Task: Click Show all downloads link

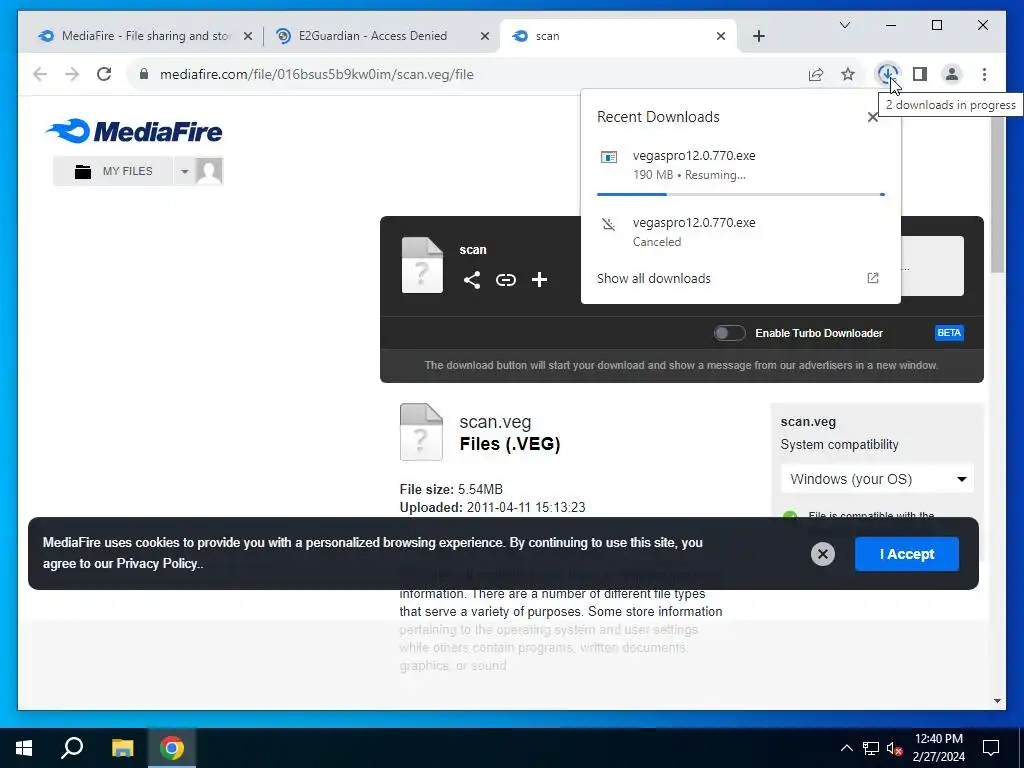Action: tap(653, 278)
